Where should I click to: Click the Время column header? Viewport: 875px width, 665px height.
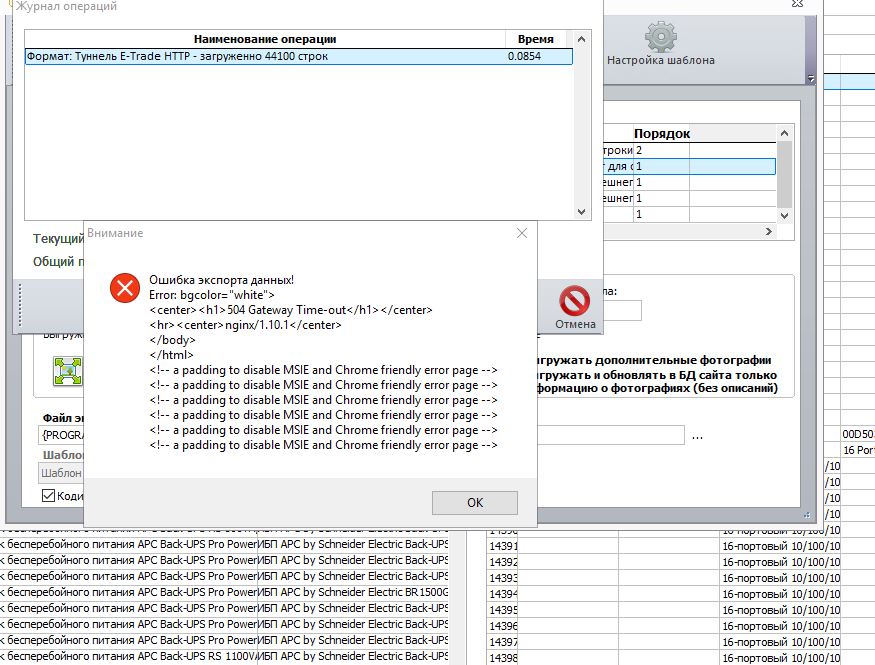tap(536, 39)
